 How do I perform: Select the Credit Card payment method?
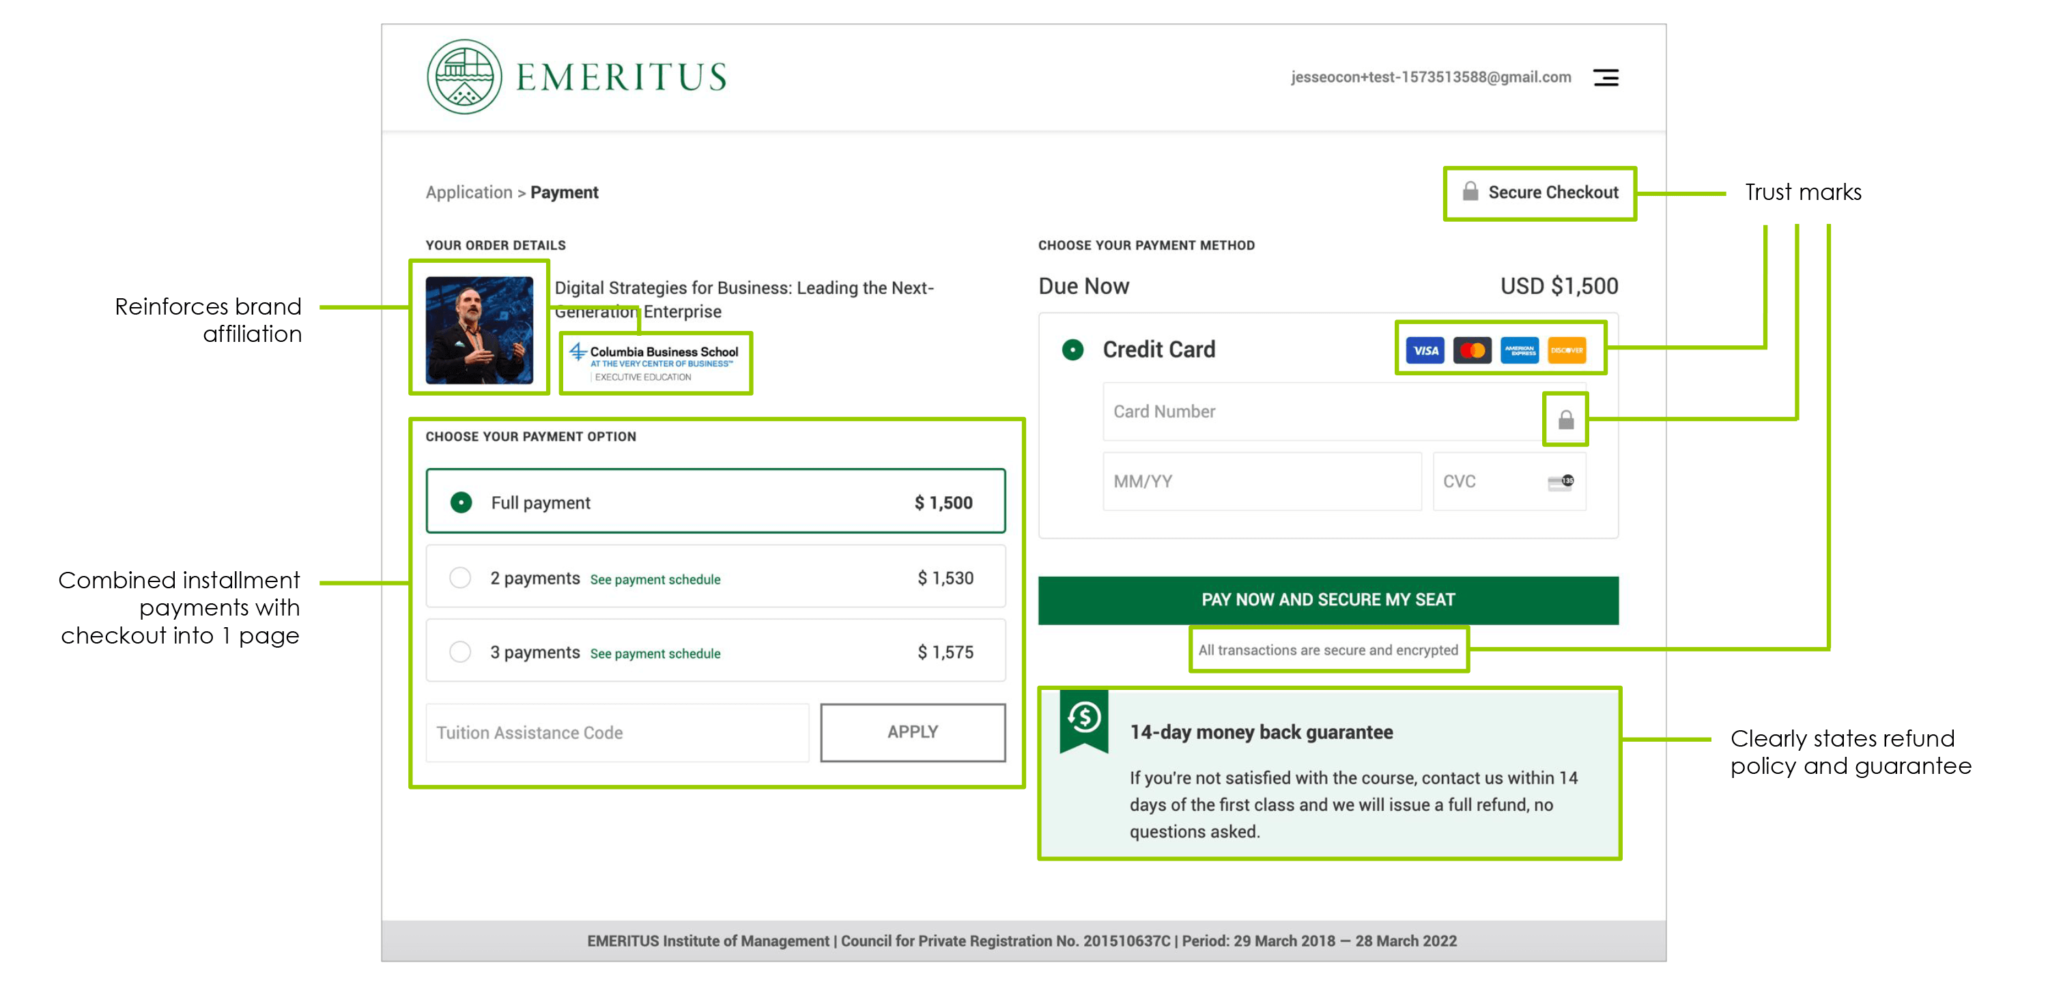click(x=1072, y=350)
